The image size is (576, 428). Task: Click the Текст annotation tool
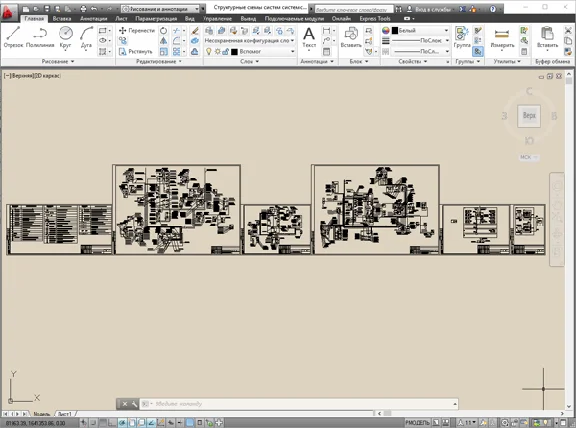[309, 37]
